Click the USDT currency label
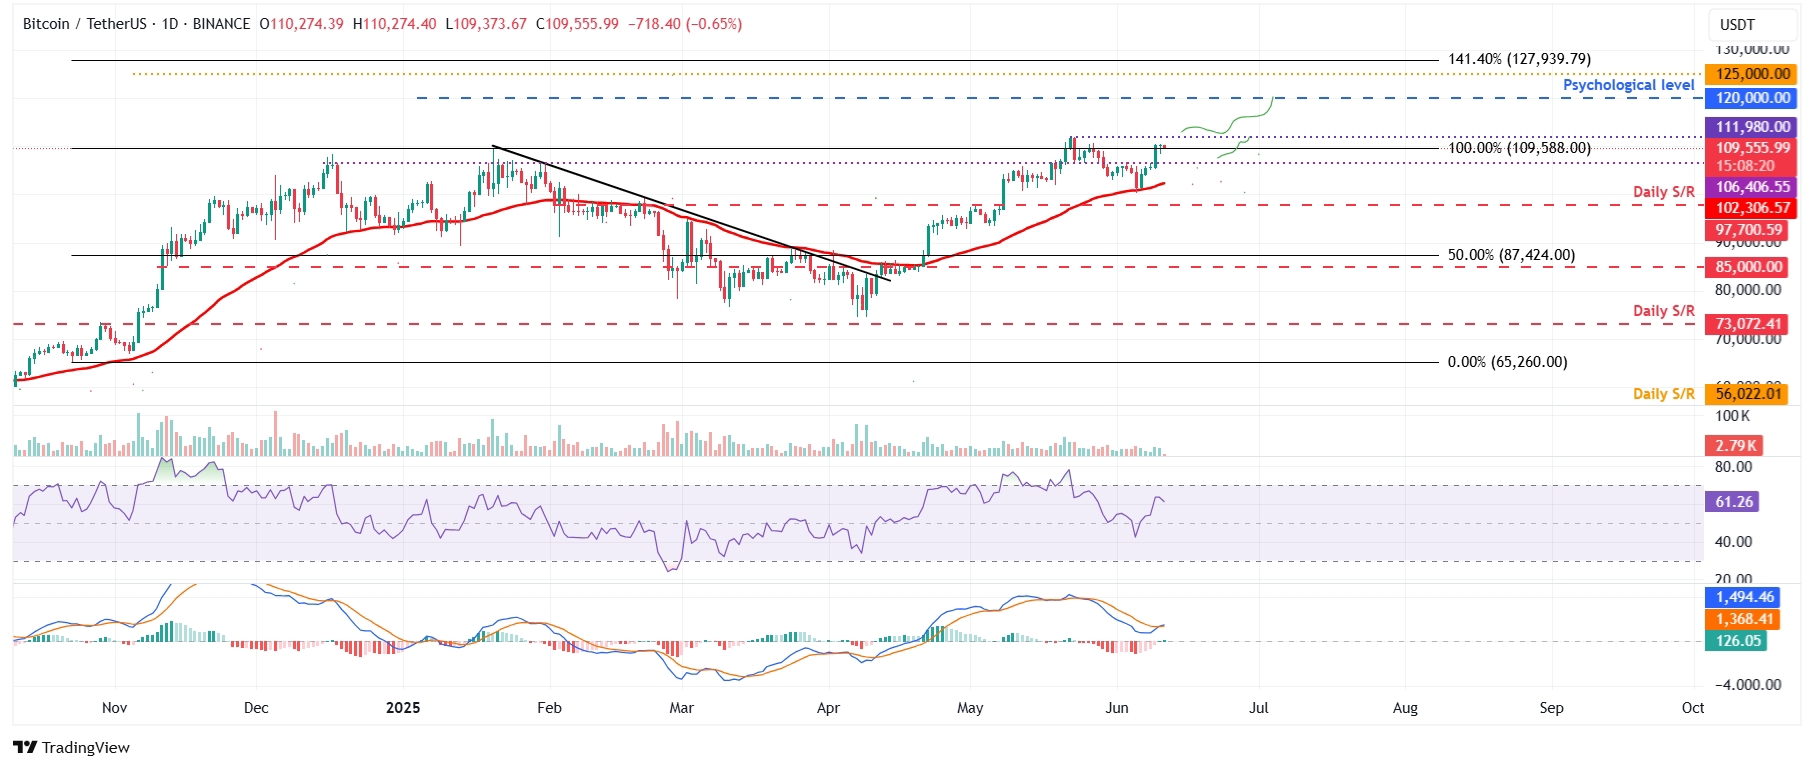The width and height of the screenshot is (1814, 769). [x=1737, y=25]
